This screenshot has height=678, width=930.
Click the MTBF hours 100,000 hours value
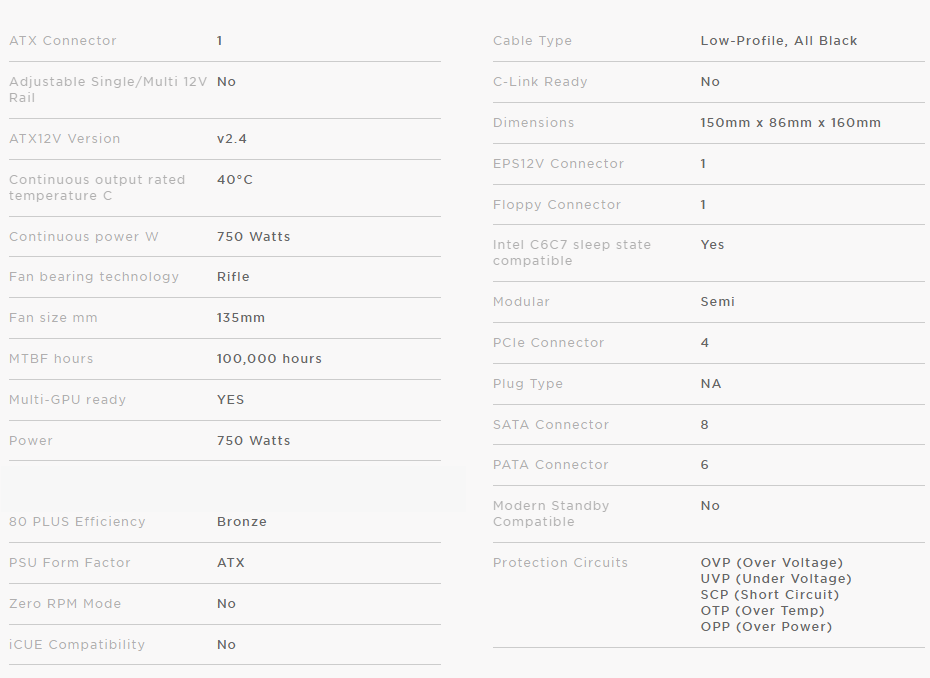pyautogui.click(x=269, y=359)
